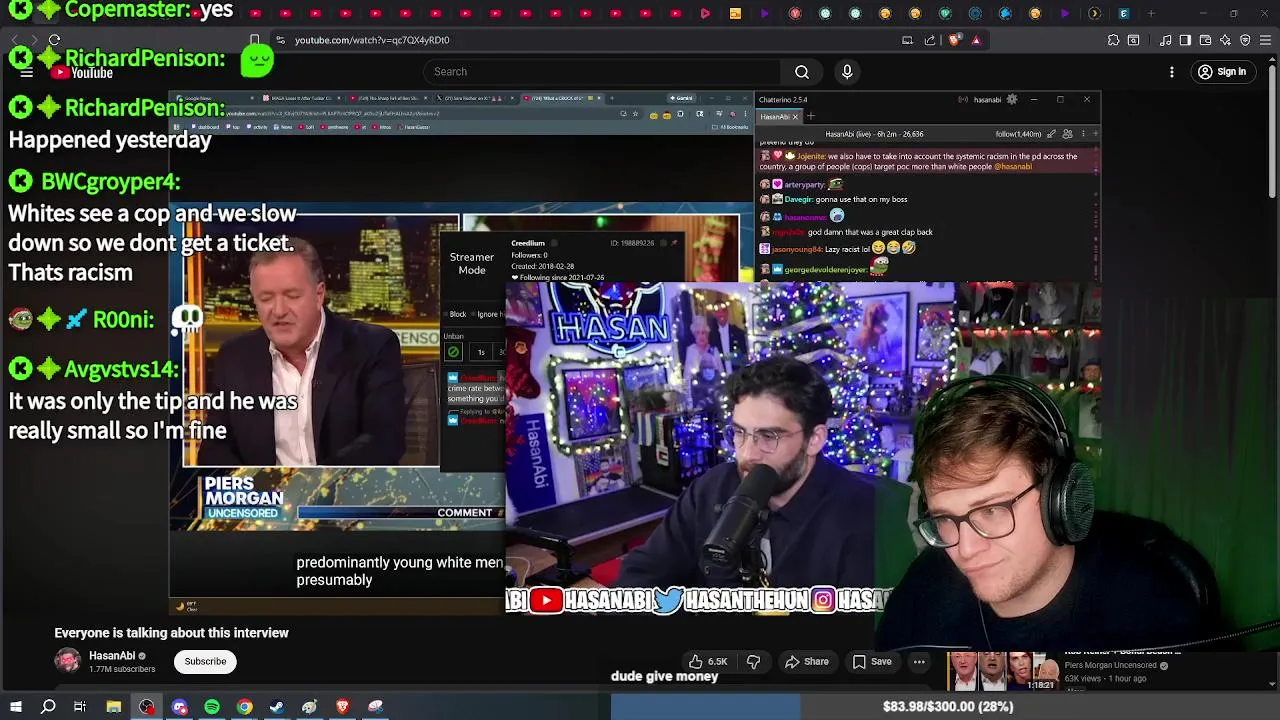
Task: Click the address bar URL youtube.com/watch
Action: coord(372,40)
